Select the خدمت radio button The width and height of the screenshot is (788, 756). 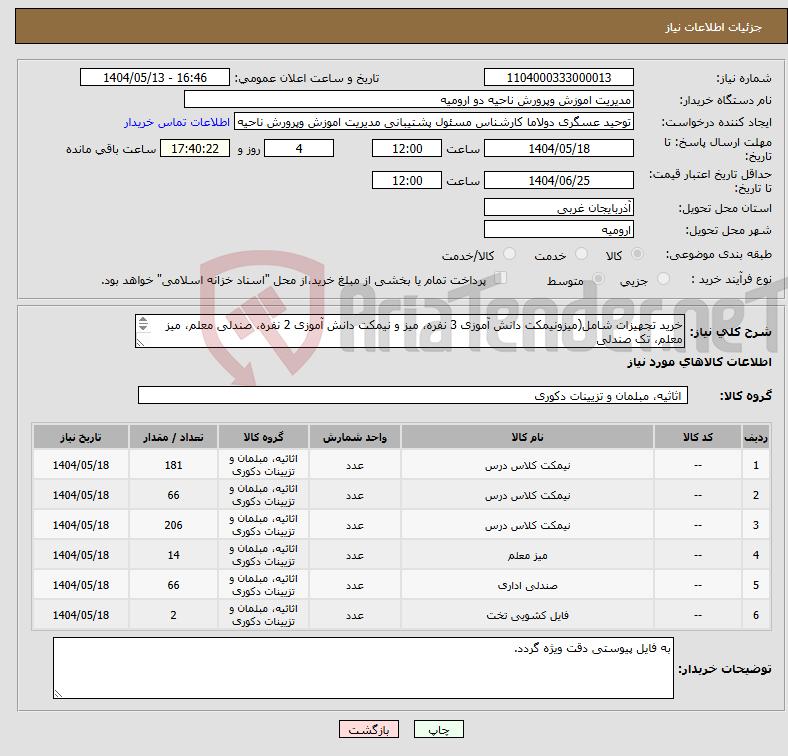click(581, 254)
